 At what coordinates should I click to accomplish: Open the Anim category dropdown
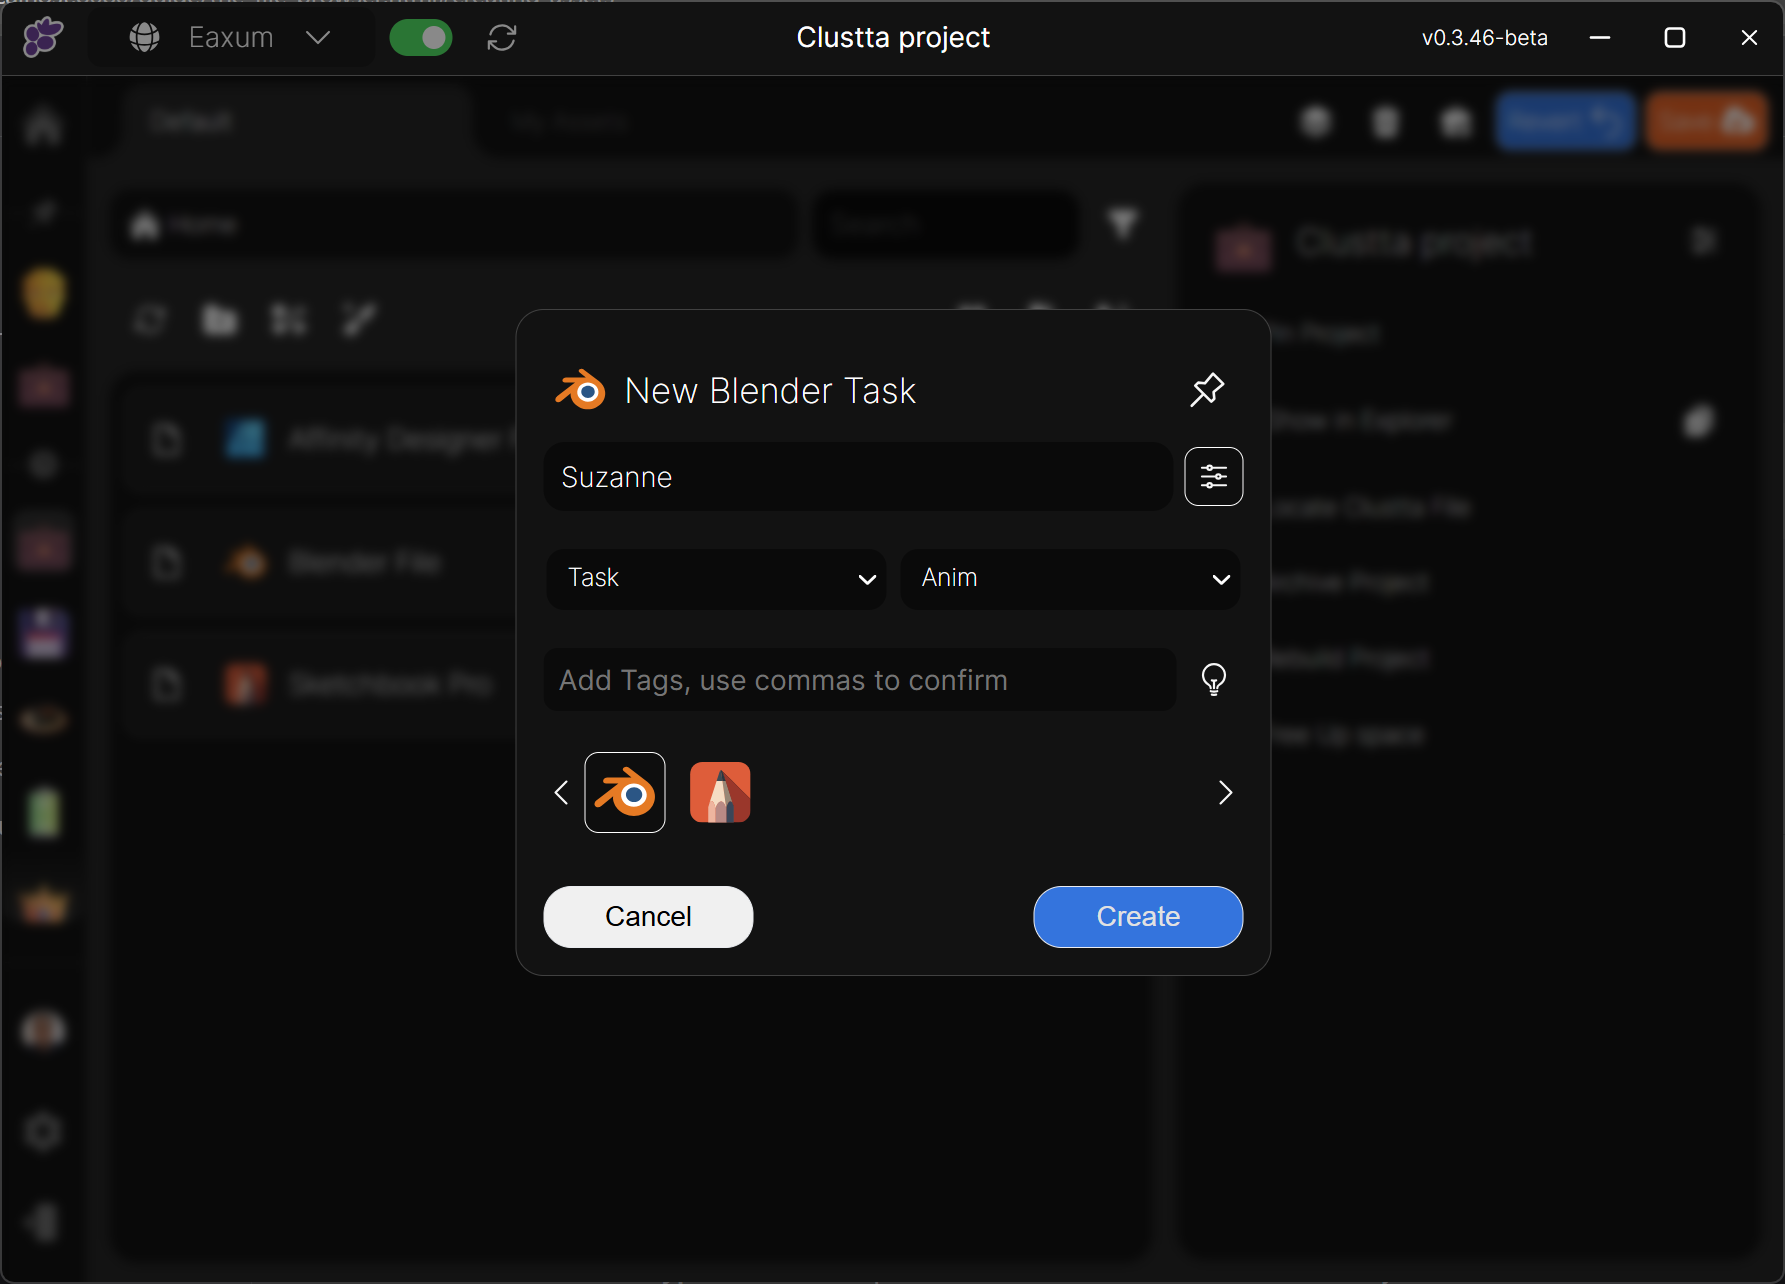[x=1070, y=578]
